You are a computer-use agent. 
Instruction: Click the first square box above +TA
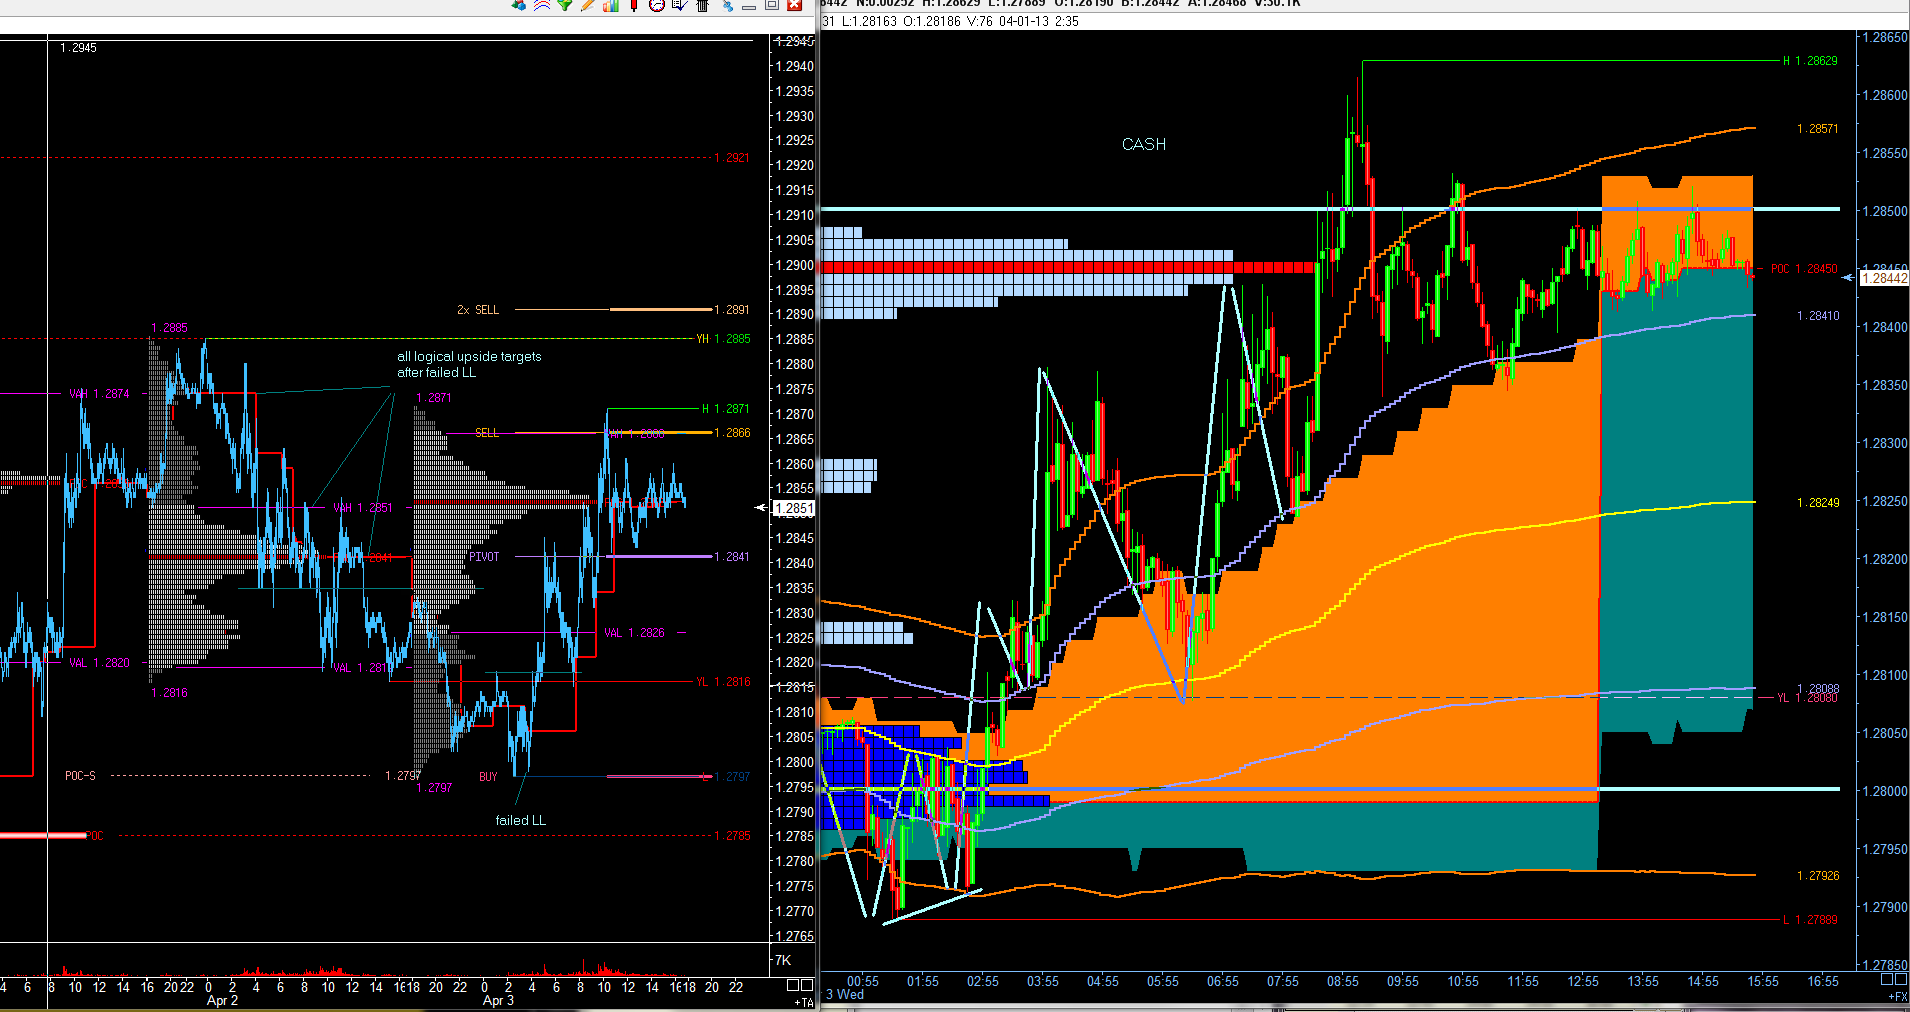point(793,986)
